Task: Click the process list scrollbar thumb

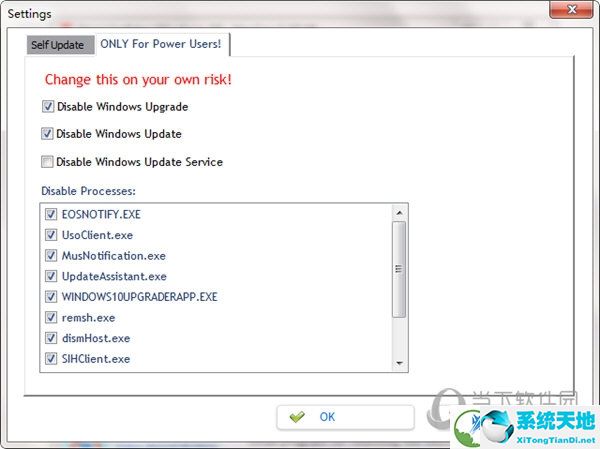Action: 399,269
